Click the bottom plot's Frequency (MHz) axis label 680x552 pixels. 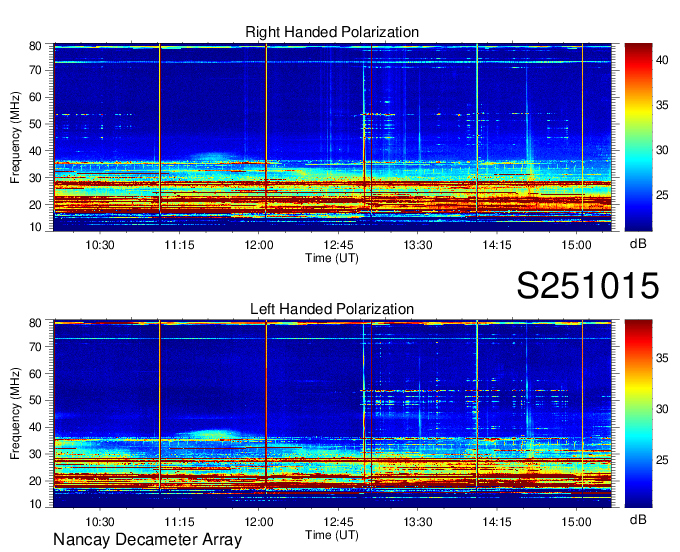tap(16, 413)
